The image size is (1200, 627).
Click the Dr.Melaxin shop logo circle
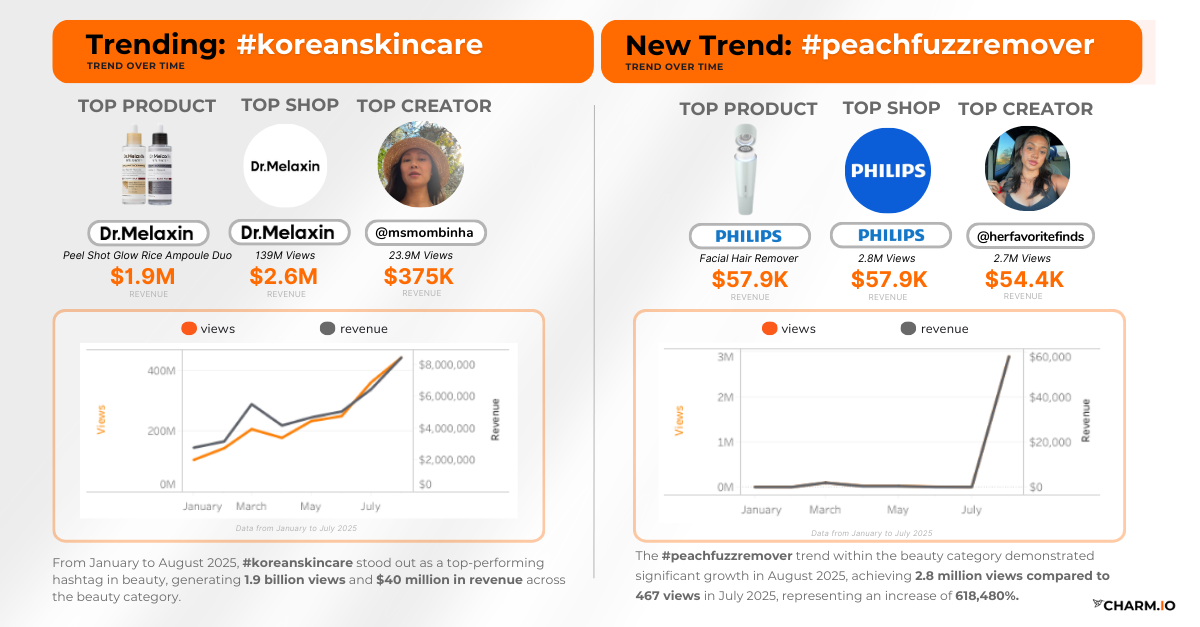tap(285, 166)
